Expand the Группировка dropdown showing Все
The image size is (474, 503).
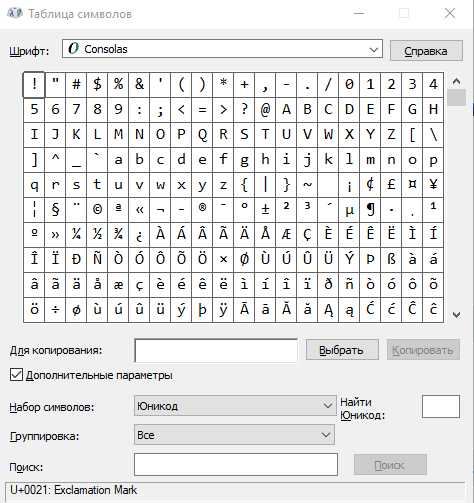[234, 435]
